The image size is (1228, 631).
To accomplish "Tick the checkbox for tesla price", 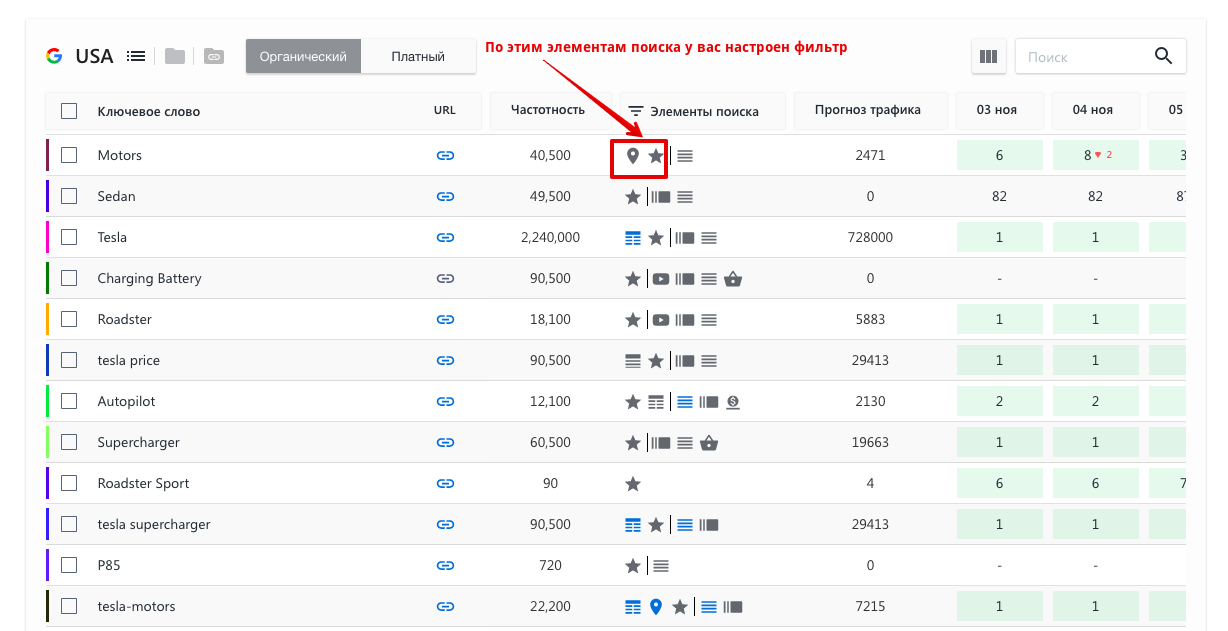I will pos(69,360).
